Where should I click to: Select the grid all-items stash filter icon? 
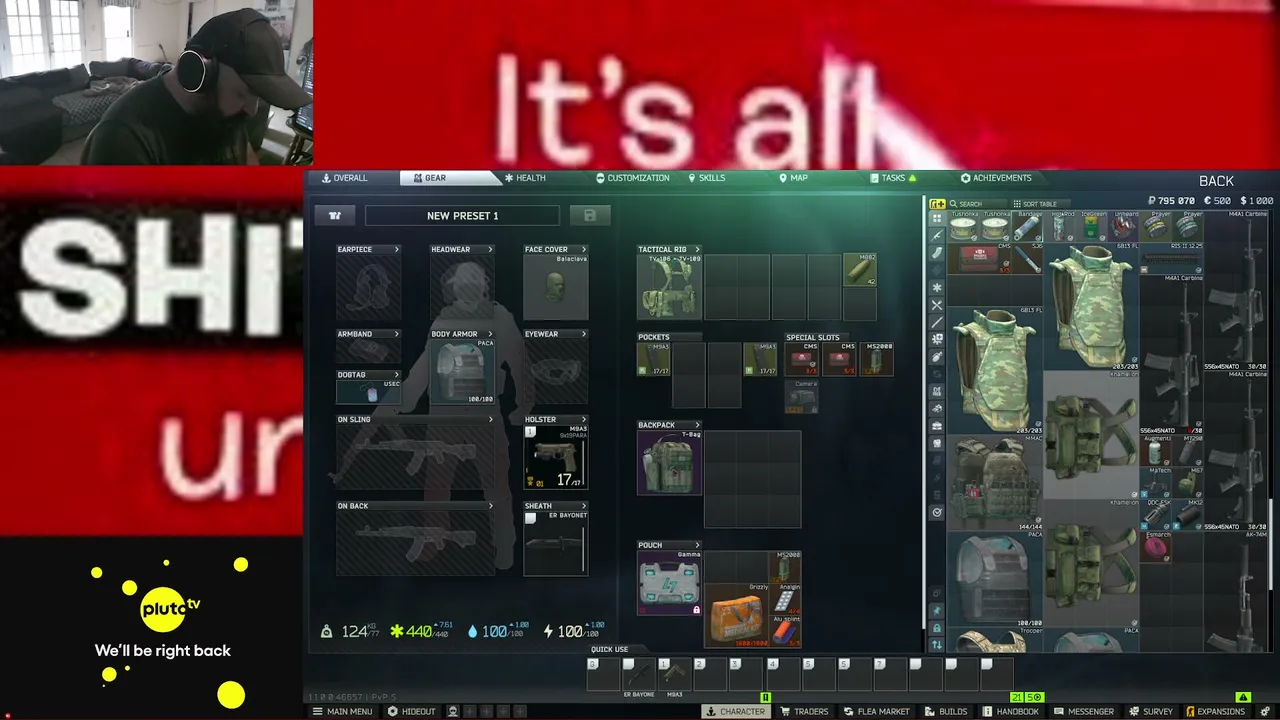[937, 219]
